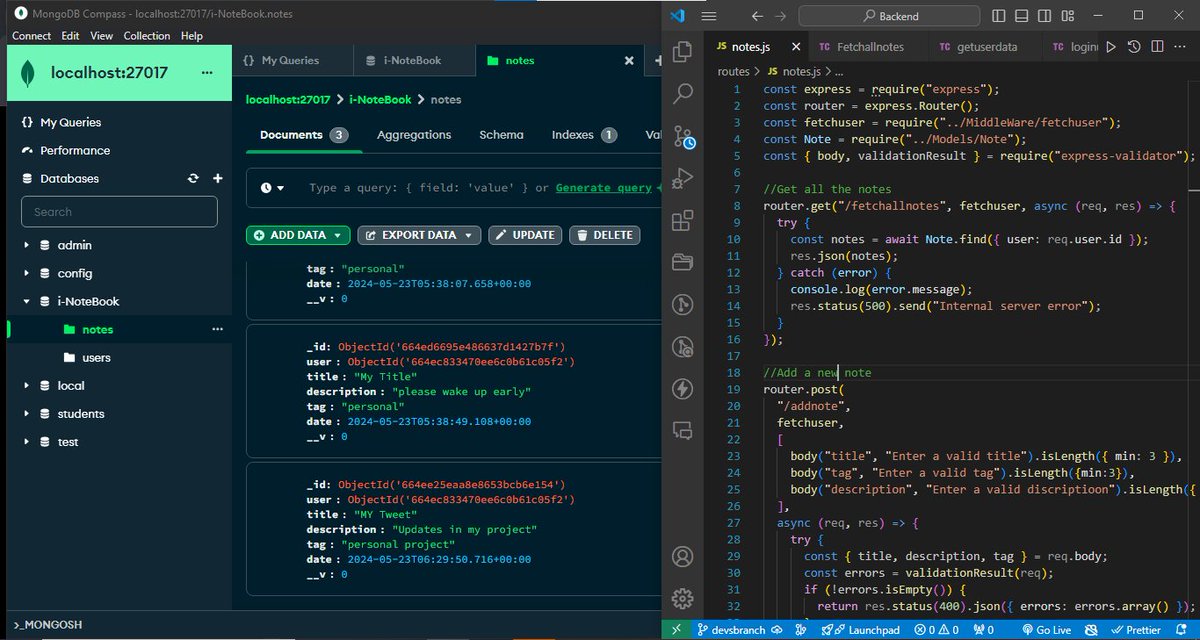The height and width of the screenshot is (640, 1200).
Task: Open the EXPORT DATA dropdown
Action: click(419, 235)
